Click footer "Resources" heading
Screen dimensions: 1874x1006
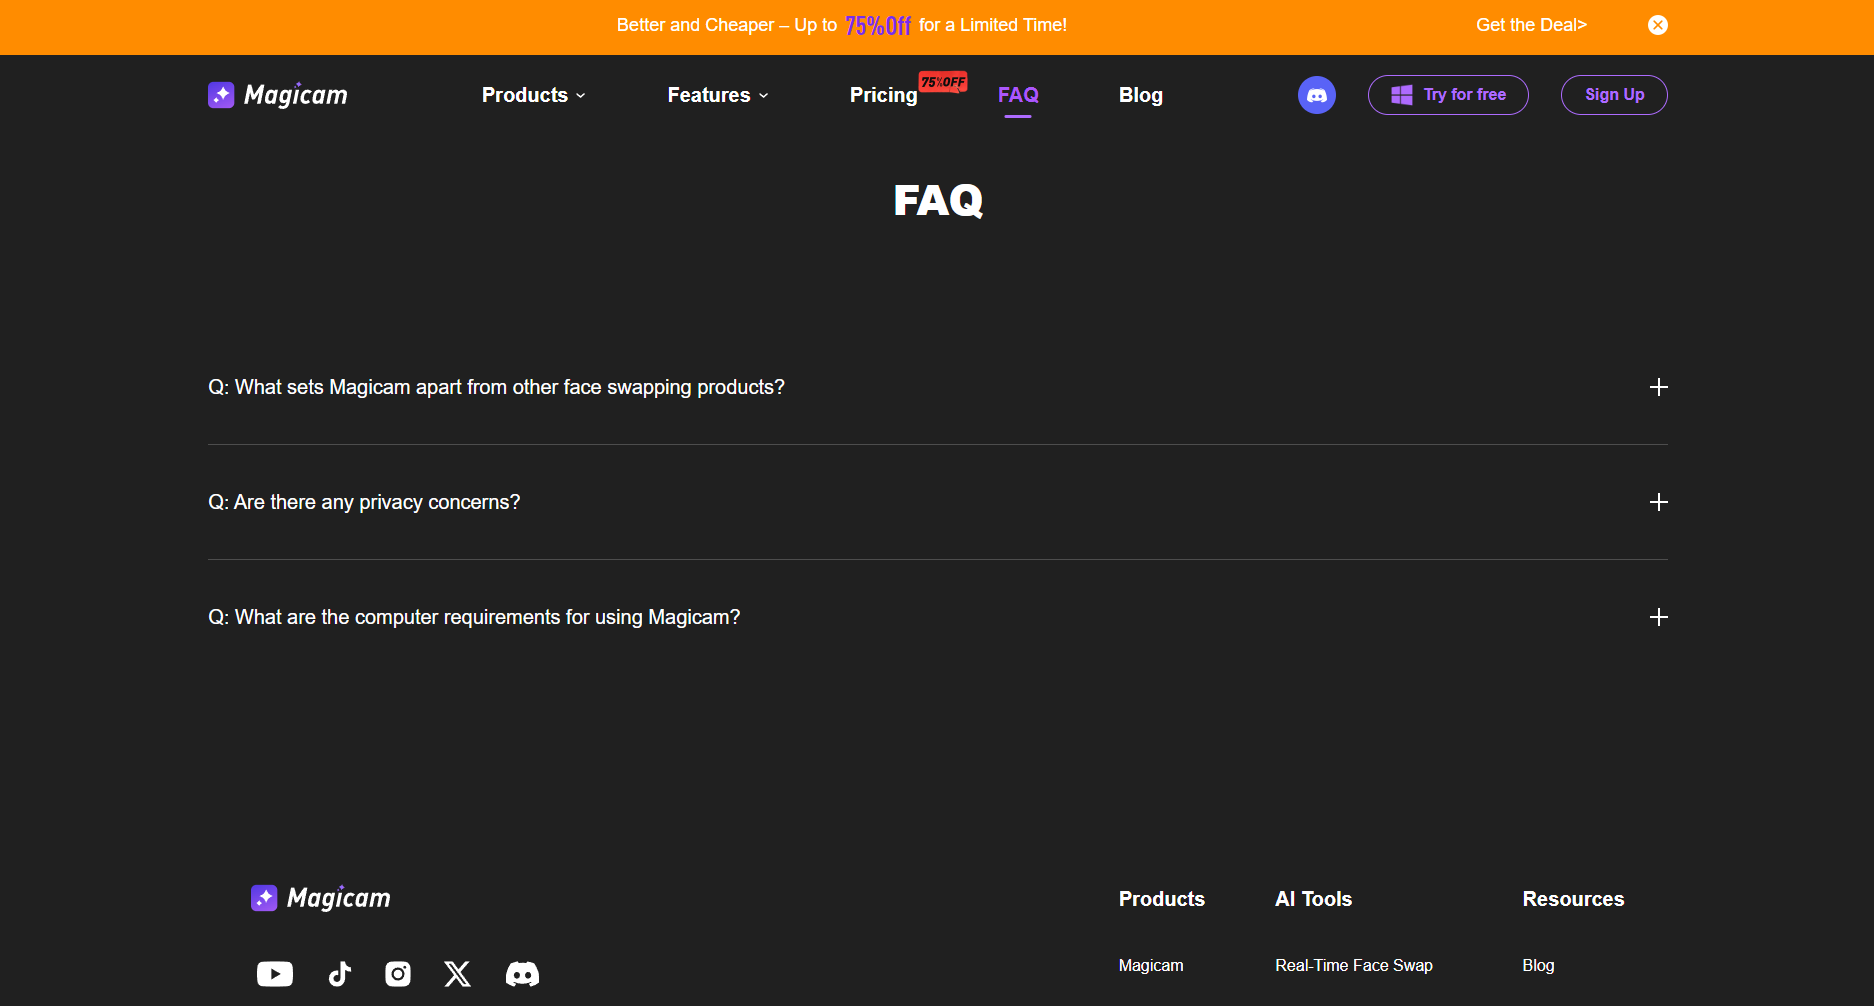point(1573,899)
